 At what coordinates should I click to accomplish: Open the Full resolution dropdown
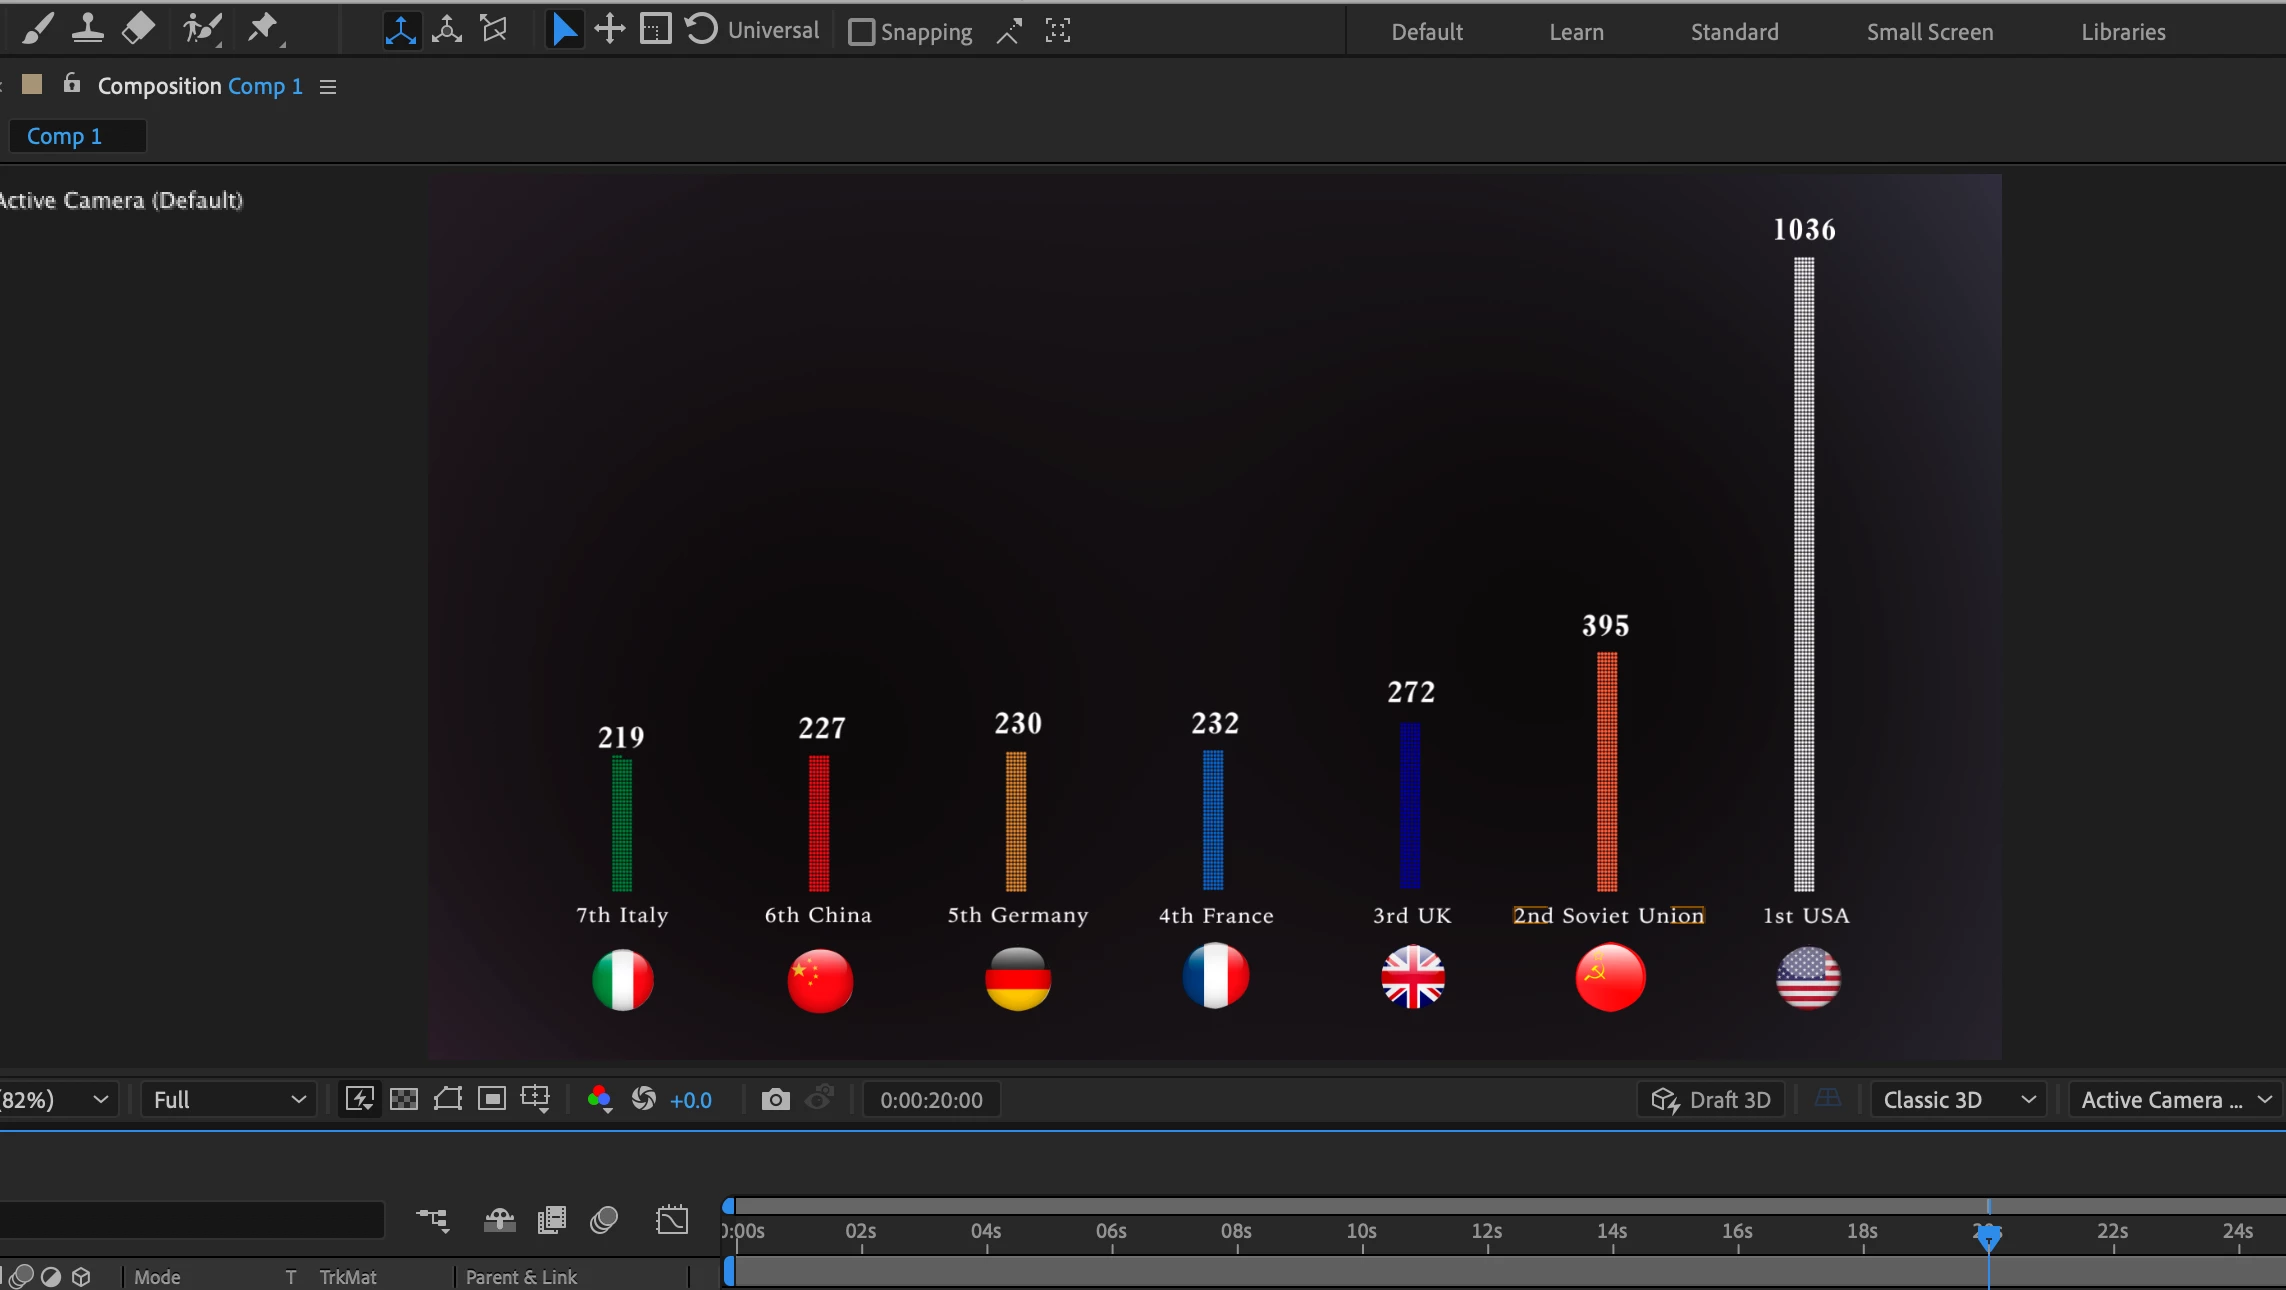pyautogui.click(x=228, y=1100)
